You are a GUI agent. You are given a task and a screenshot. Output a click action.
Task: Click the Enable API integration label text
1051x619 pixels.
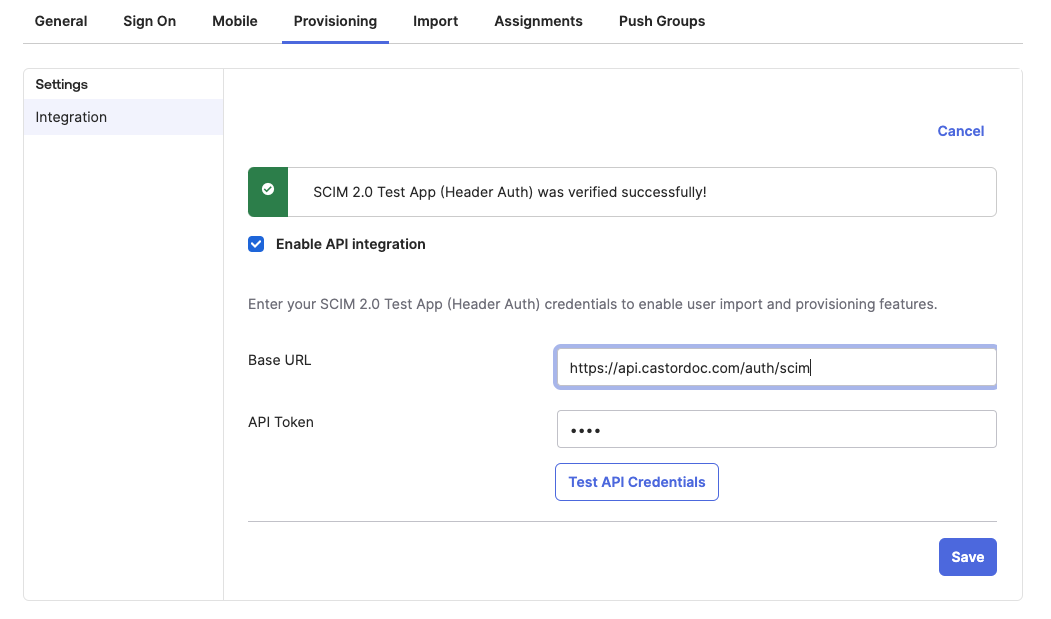[350, 244]
